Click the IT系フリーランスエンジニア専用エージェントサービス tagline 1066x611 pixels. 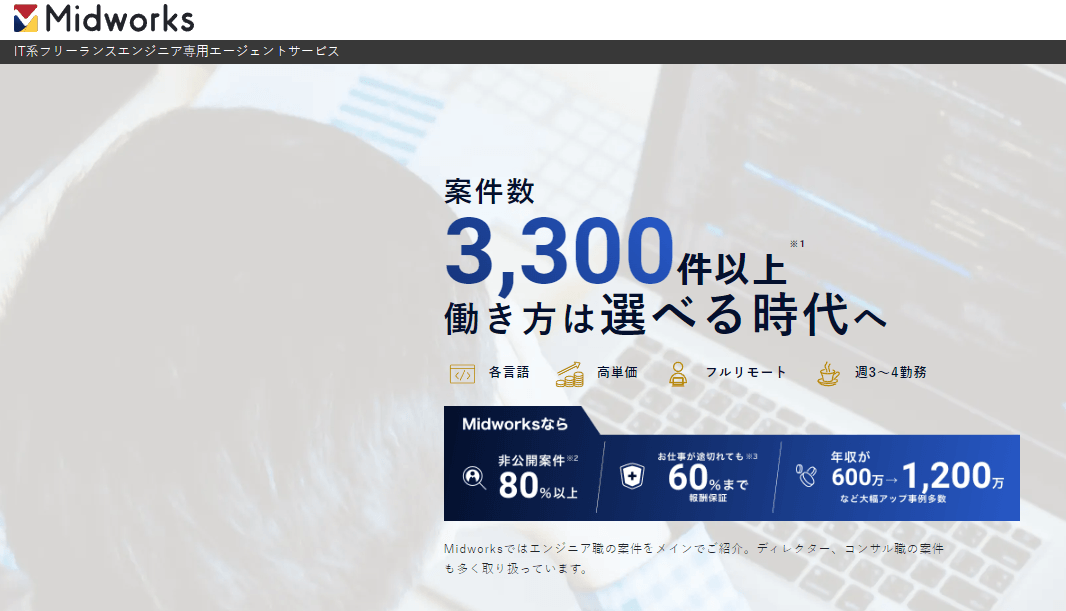pyautogui.click(x=177, y=51)
